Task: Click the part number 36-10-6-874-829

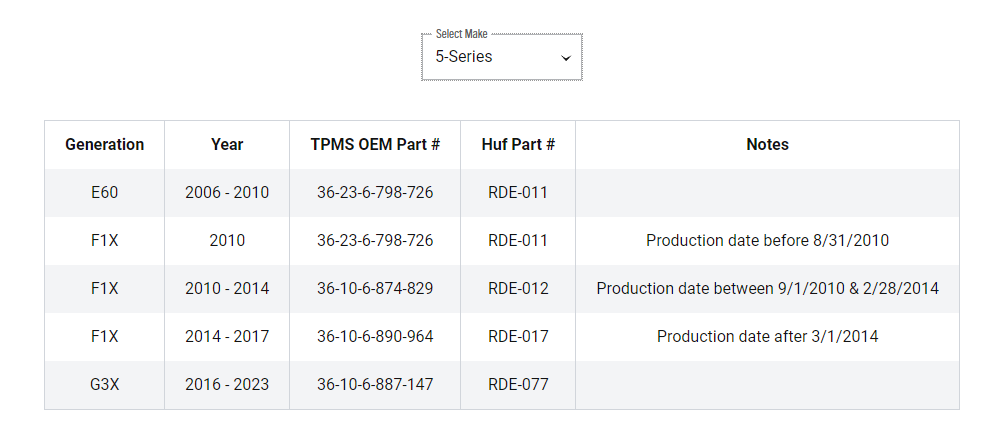Action: tap(375, 289)
